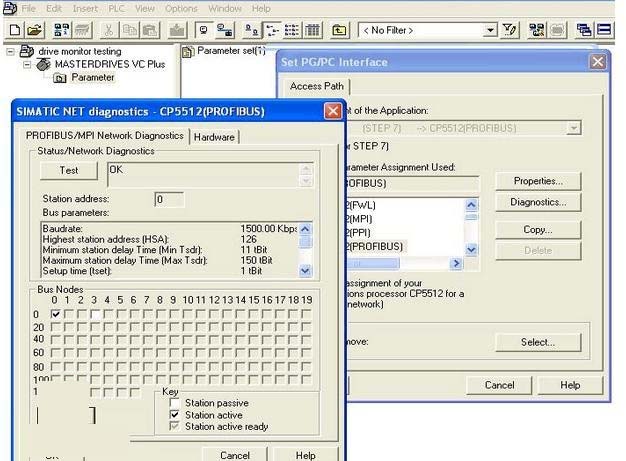This screenshot has width=626, height=461.
Task: Click the Diagnostics... button
Action: coord(538,202)
